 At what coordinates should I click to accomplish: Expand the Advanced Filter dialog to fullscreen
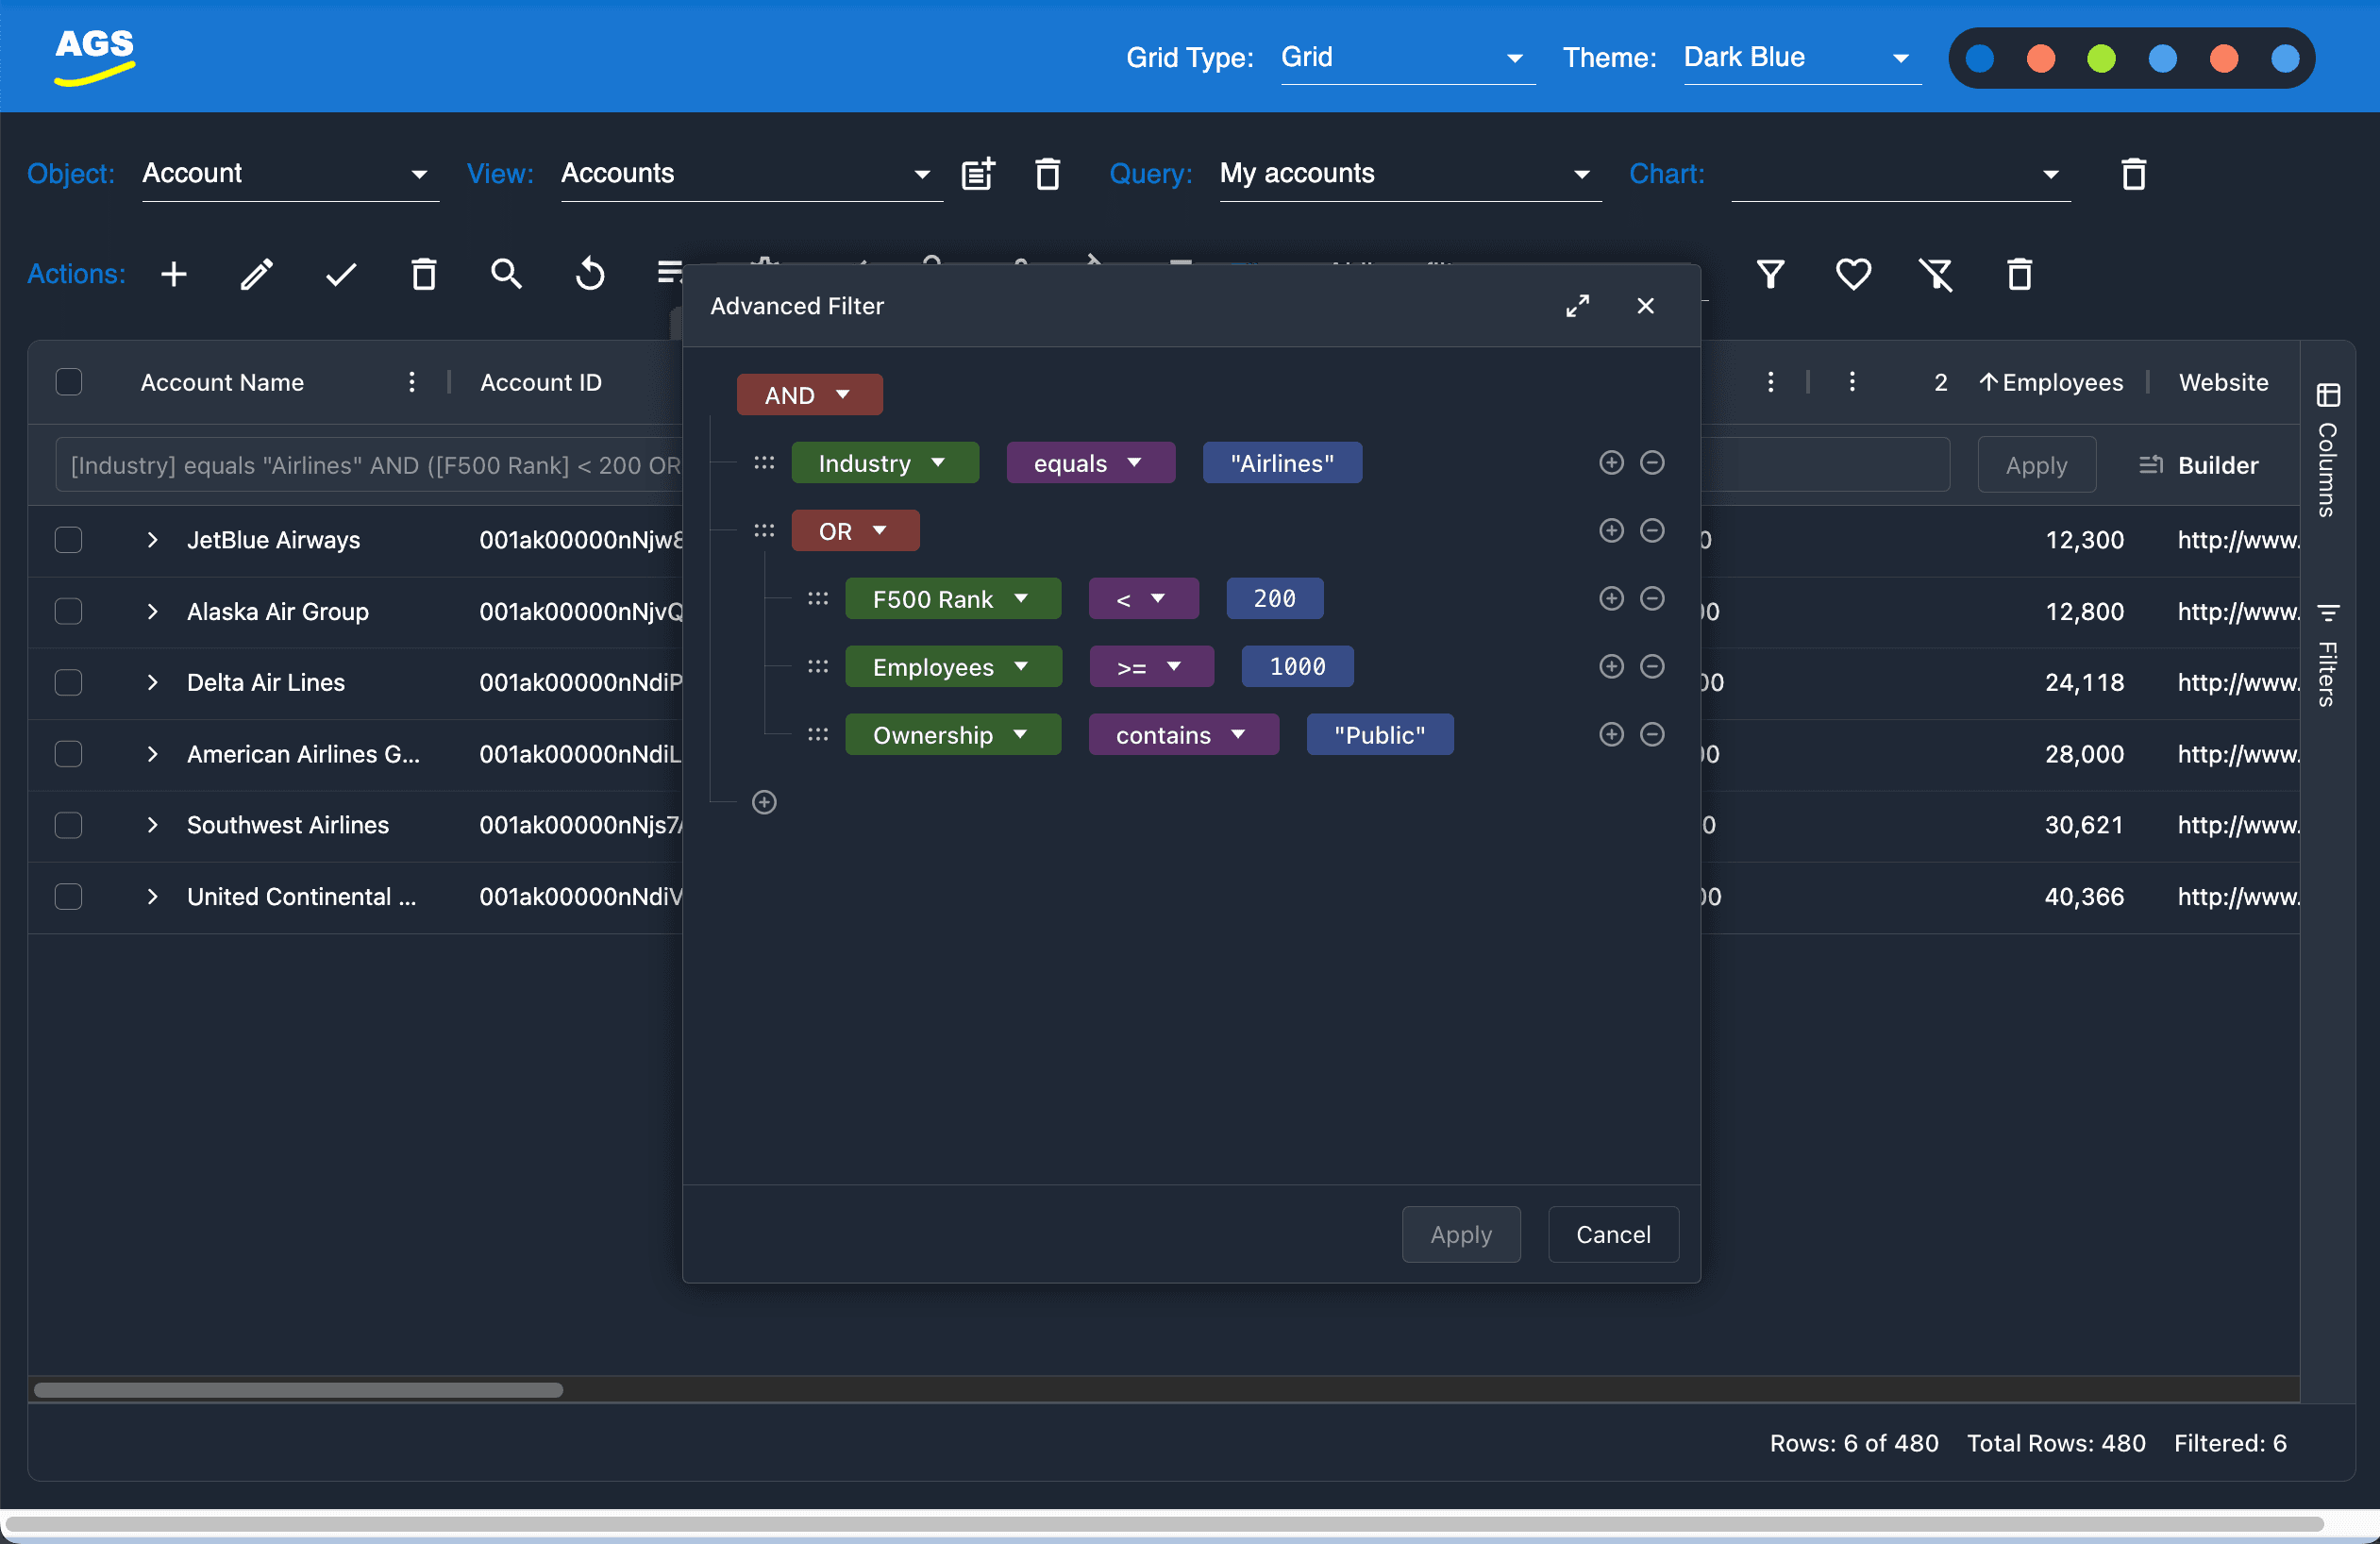click(x=1577, y=306)
